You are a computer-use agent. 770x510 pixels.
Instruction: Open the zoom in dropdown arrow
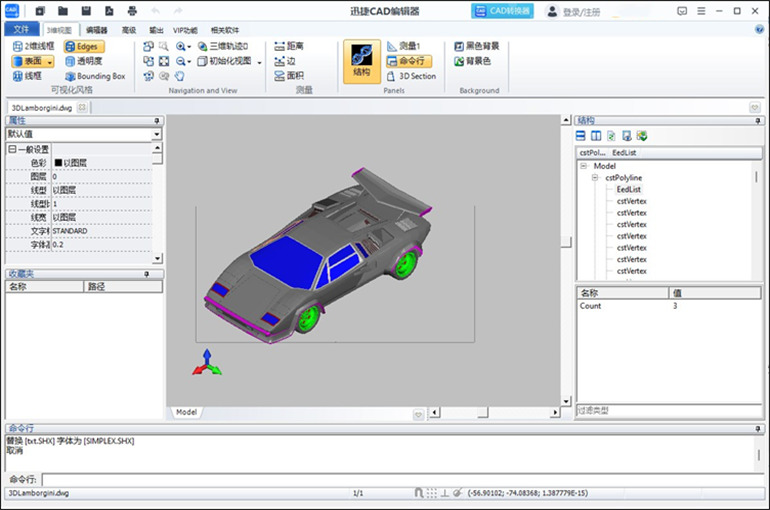(189, 47)
